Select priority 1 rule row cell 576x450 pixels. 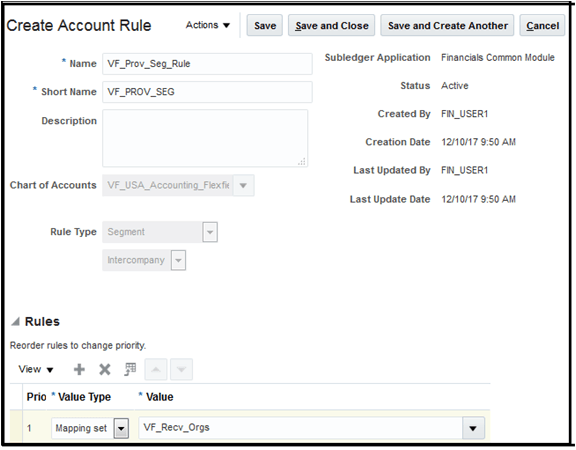coord(29,428)
